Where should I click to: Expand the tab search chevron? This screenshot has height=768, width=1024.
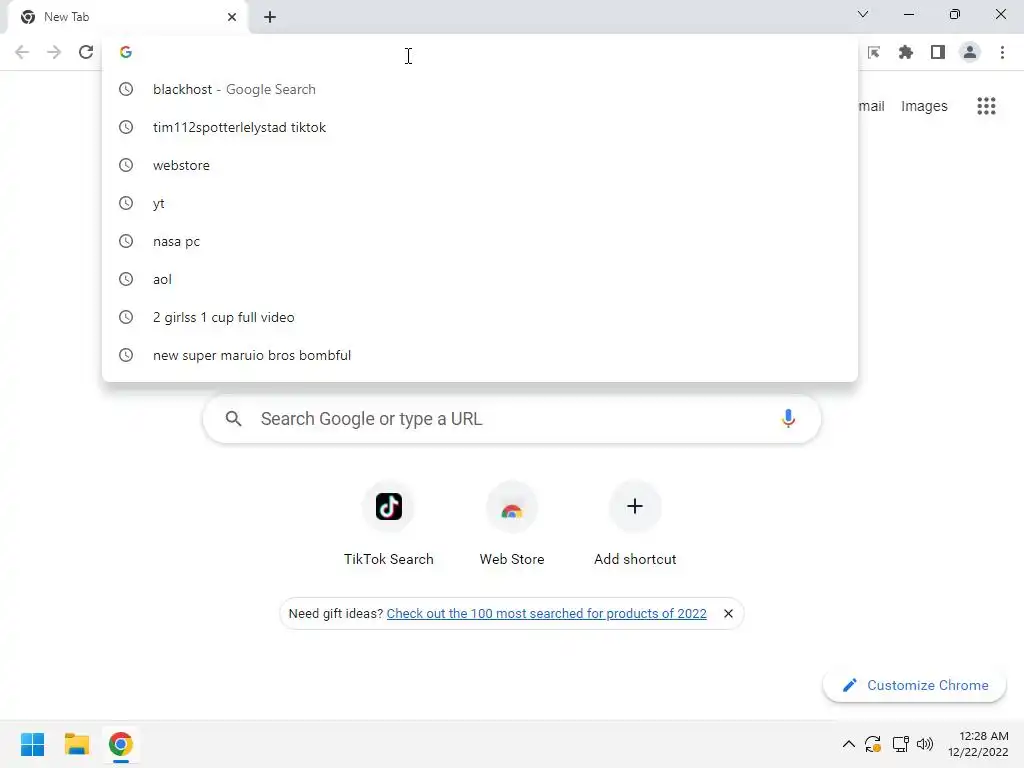click(x=863, y=14)
